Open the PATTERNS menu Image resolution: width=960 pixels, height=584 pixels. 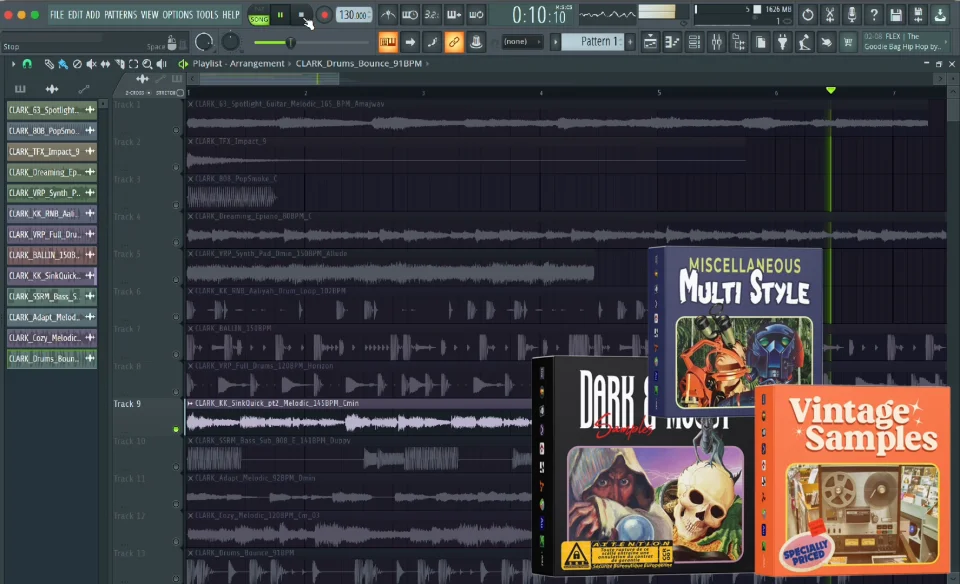(x=121, y=15)
